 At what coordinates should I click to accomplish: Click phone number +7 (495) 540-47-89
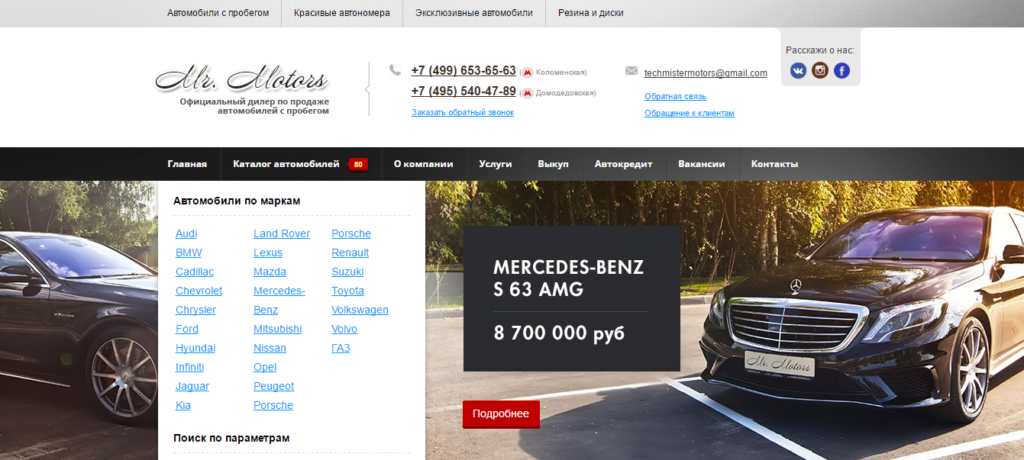(x=464, y=91)
